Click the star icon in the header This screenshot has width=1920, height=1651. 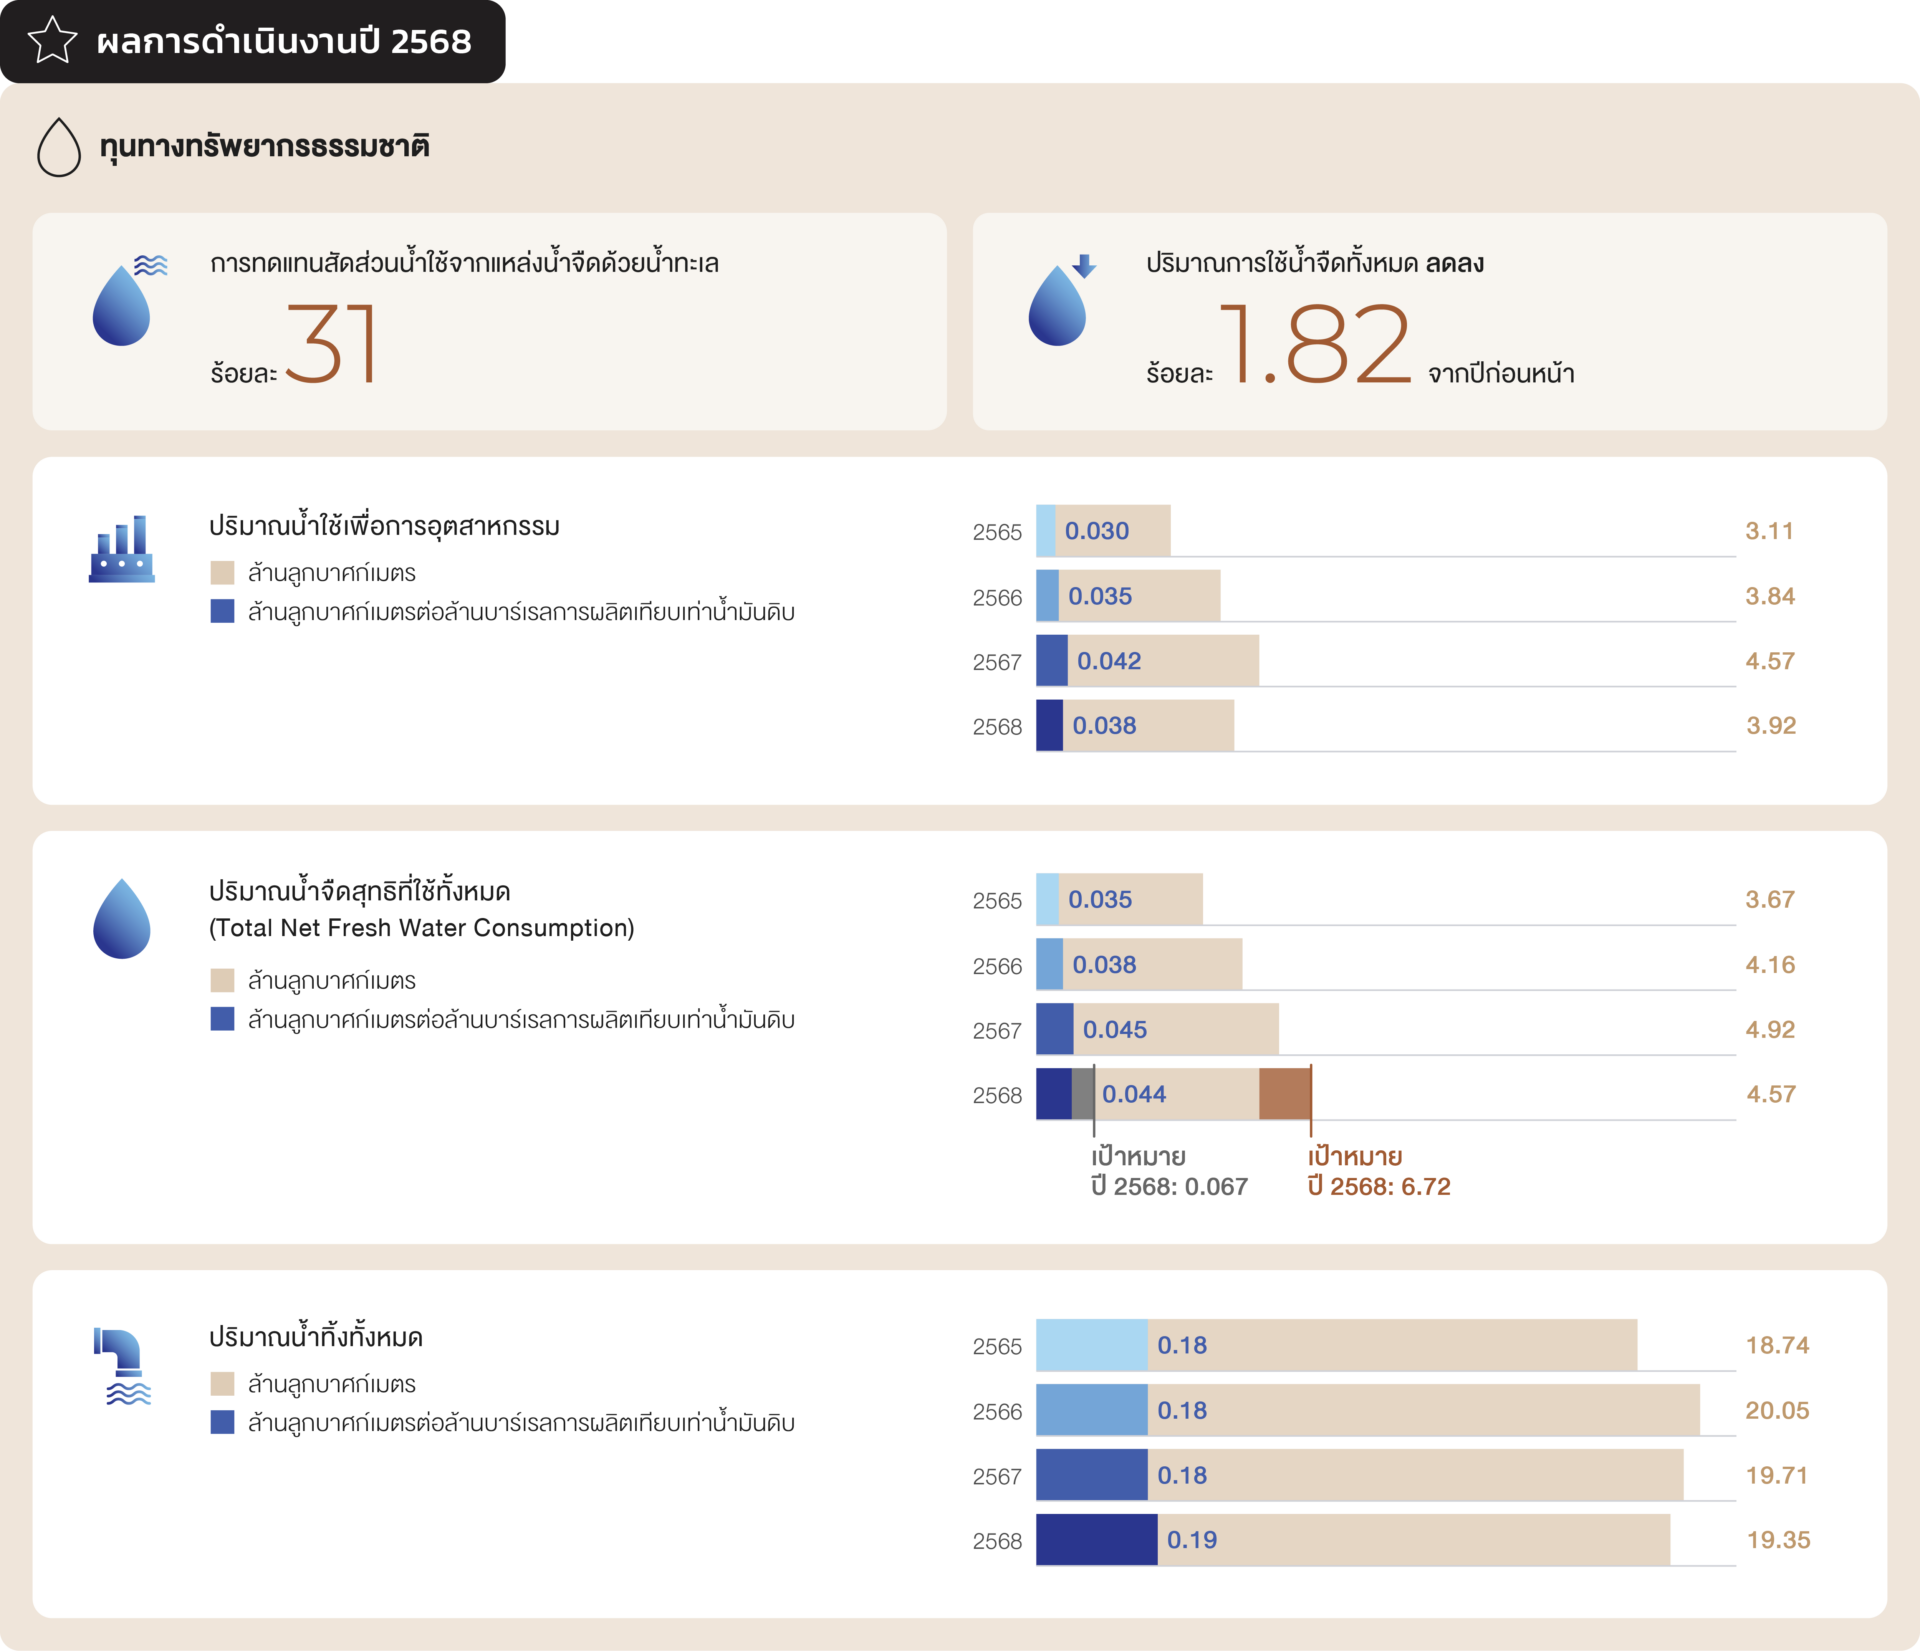(x=52, y=41)
